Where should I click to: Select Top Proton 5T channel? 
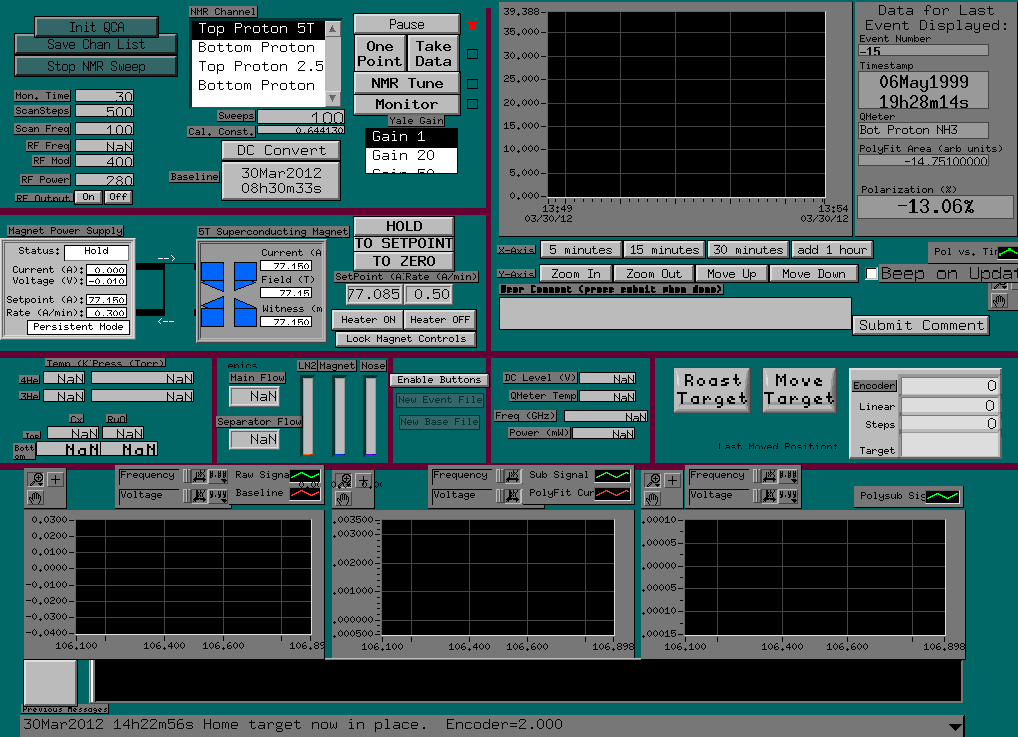click(x=258, y=29)
